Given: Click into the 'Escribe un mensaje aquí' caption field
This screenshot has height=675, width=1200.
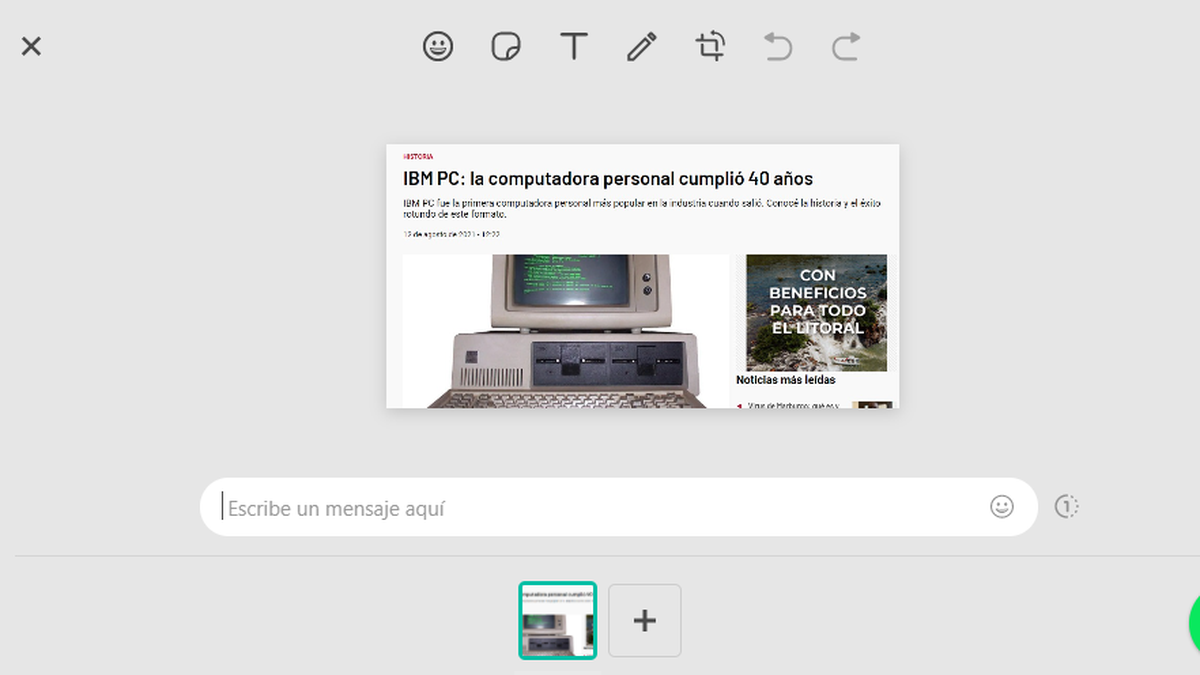Looking at the screenshot, I should [619, 507].
